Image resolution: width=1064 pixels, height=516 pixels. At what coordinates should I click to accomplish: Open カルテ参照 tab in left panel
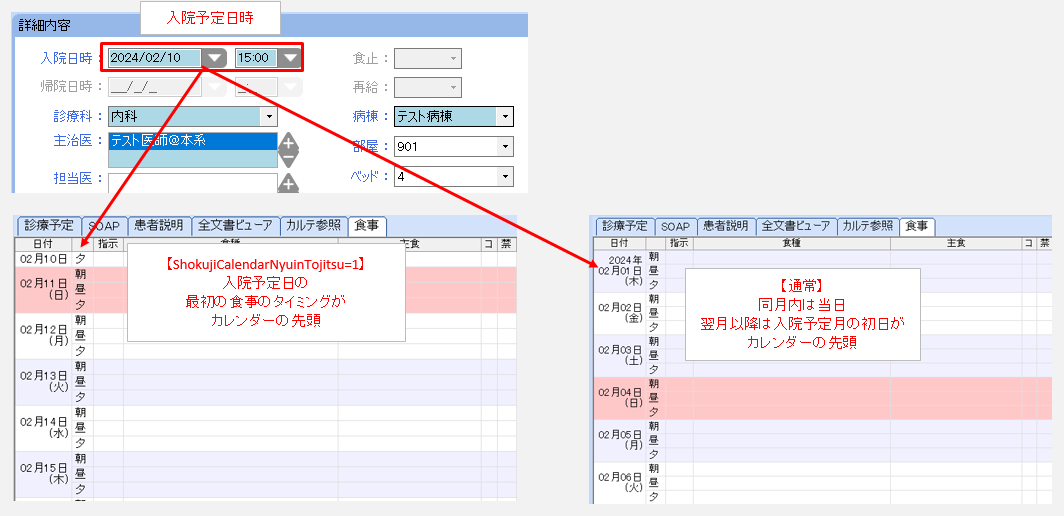pos(314,225)
